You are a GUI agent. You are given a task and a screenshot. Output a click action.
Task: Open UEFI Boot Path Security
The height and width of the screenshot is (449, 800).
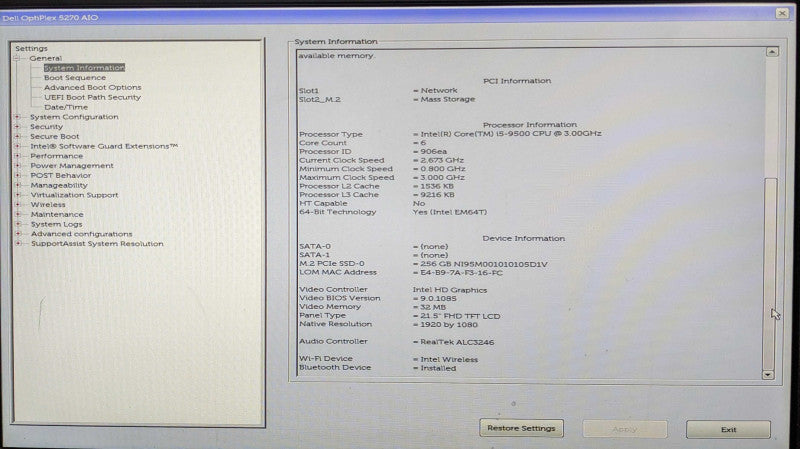[92, 97]
